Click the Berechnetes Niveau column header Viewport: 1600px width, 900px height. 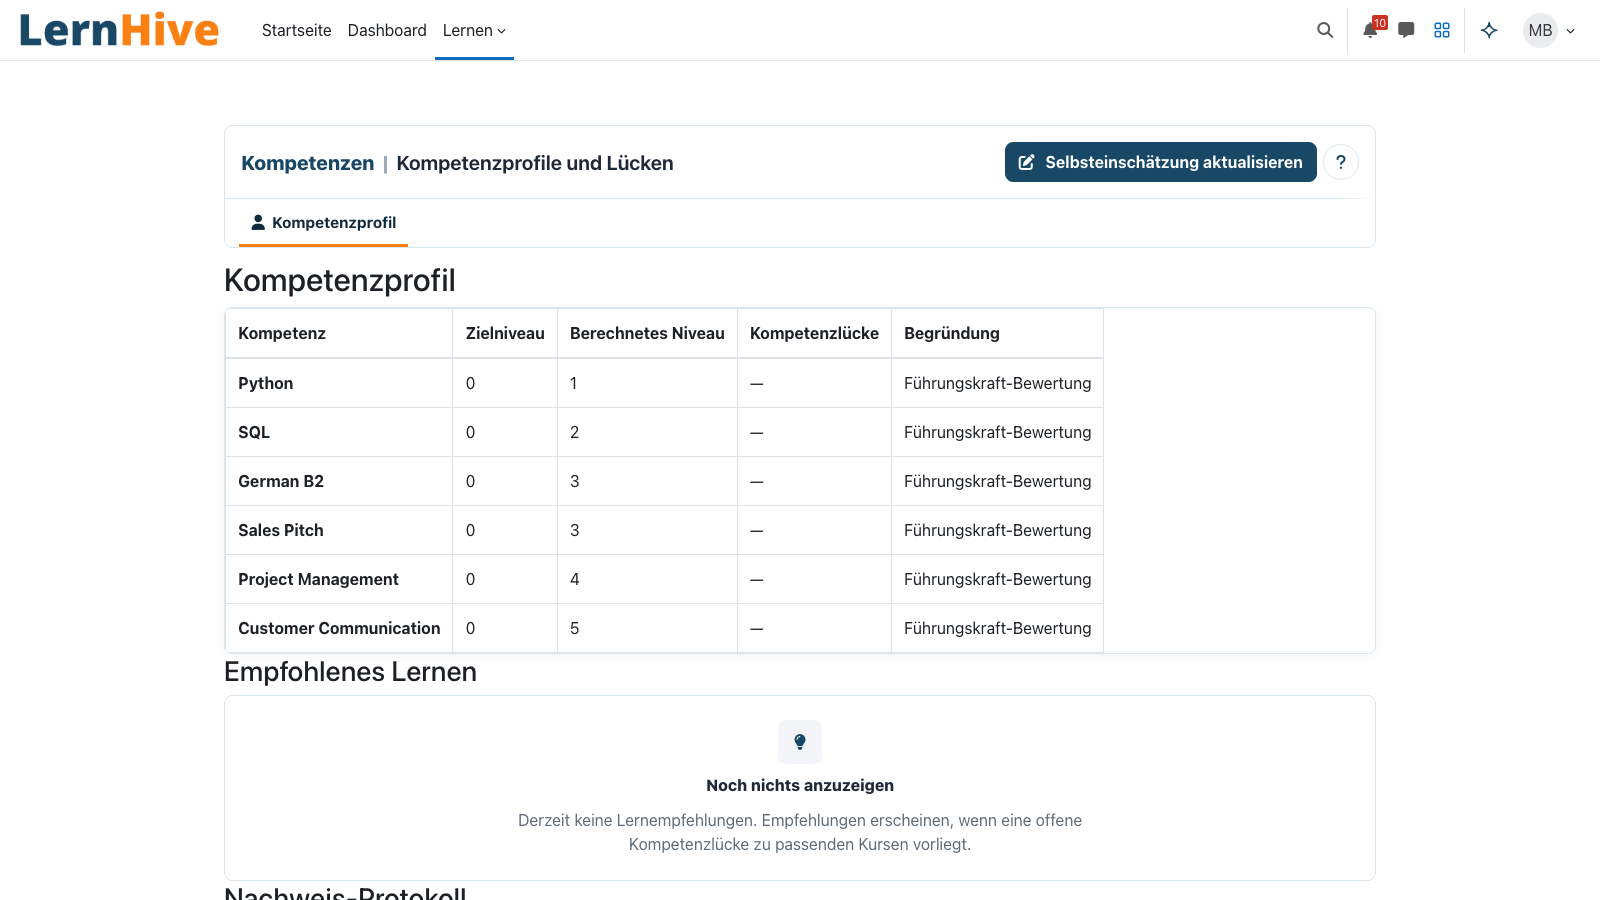pyautogui.click(x=647, y=333)
